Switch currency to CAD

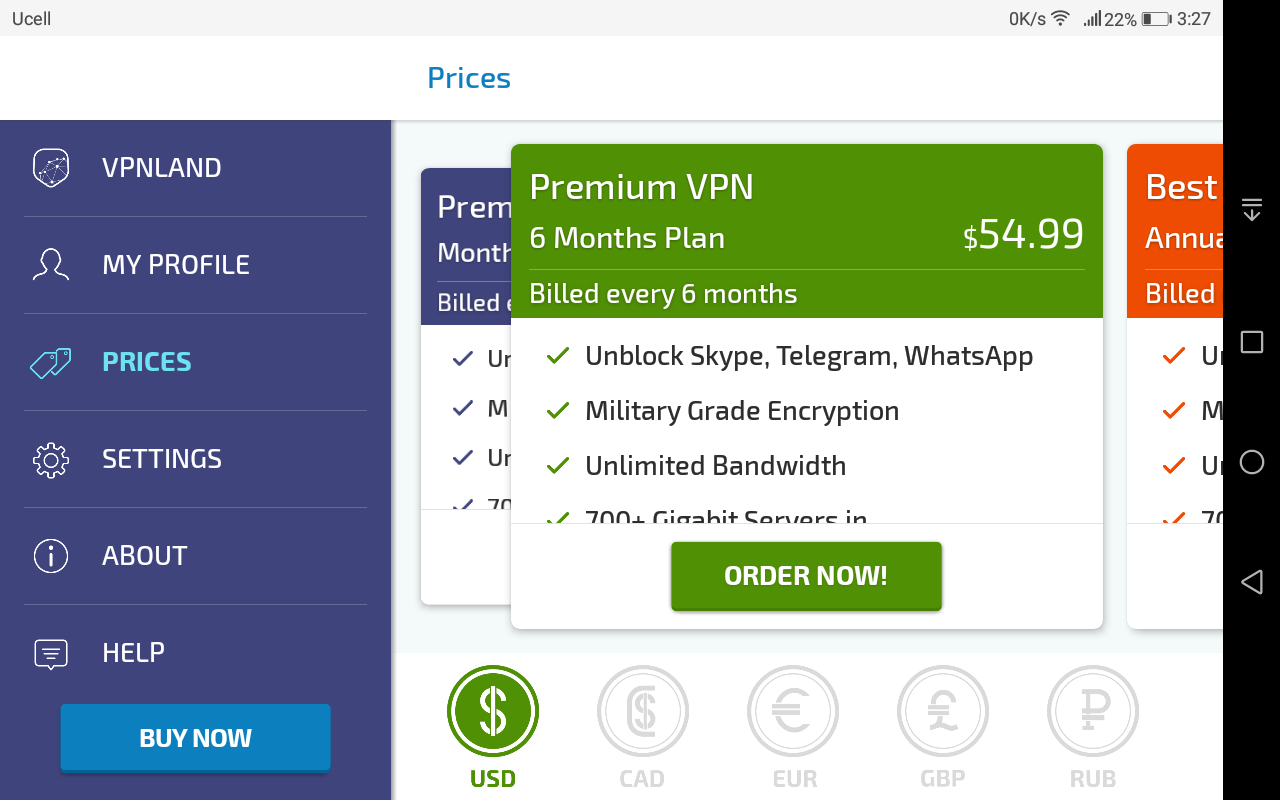643,711
